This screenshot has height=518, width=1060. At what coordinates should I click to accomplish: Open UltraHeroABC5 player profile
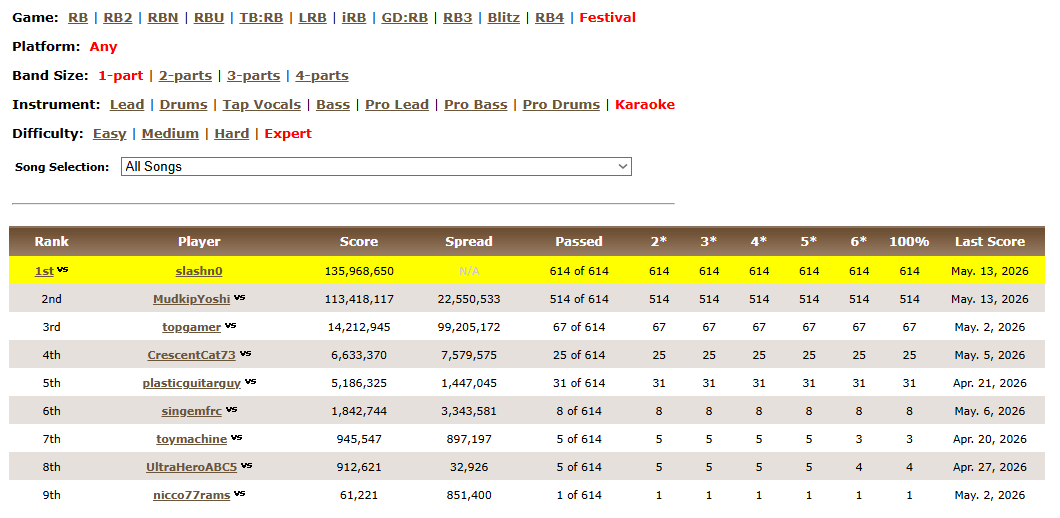coord(191,467)
